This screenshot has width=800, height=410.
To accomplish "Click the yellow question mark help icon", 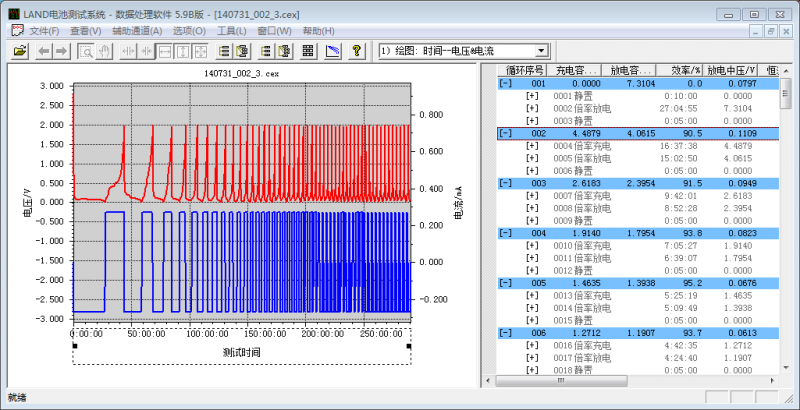I will click(357, 51).
